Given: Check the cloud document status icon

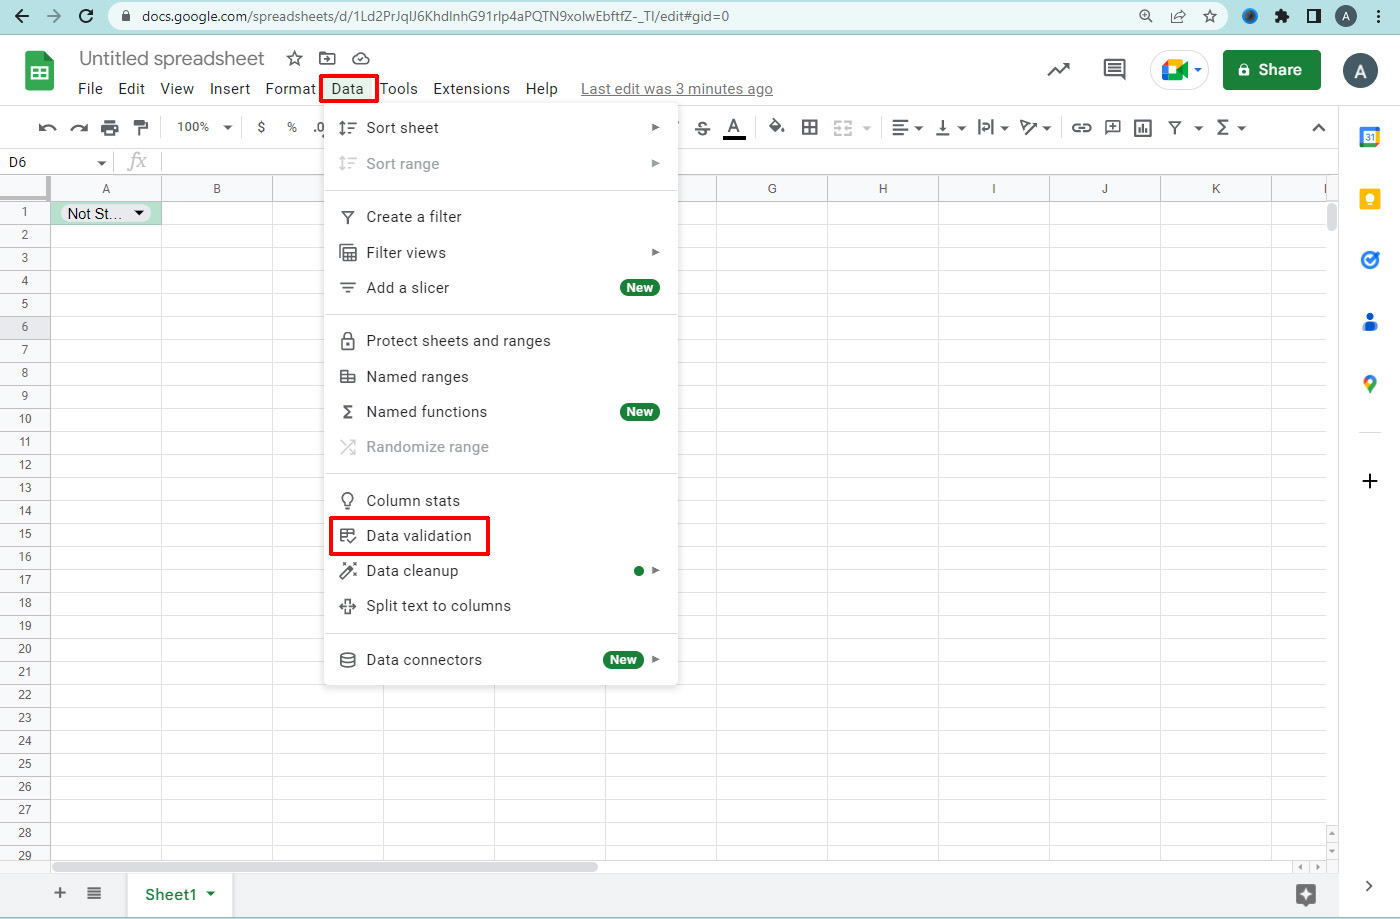Looking at the screenshot, I should [361, 59].
